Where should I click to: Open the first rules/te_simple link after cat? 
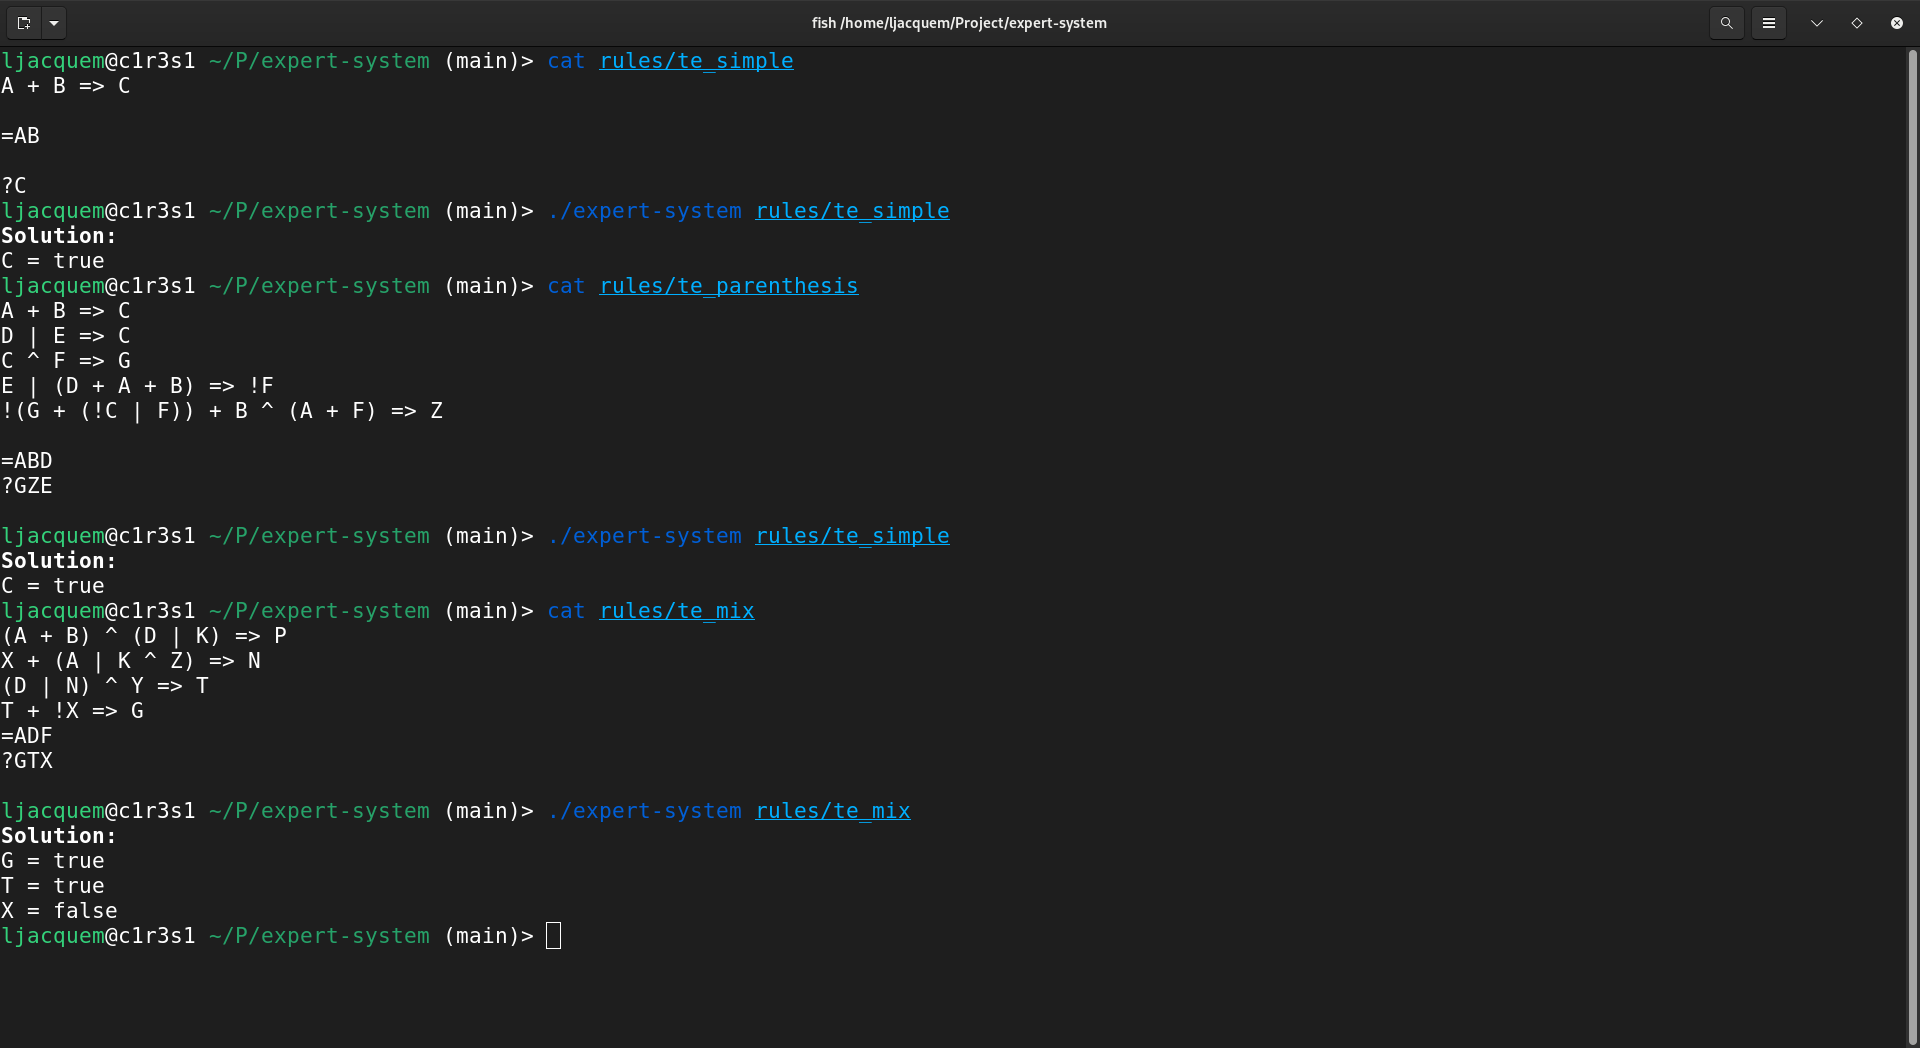pyautogui.click(x=696, y=61)
